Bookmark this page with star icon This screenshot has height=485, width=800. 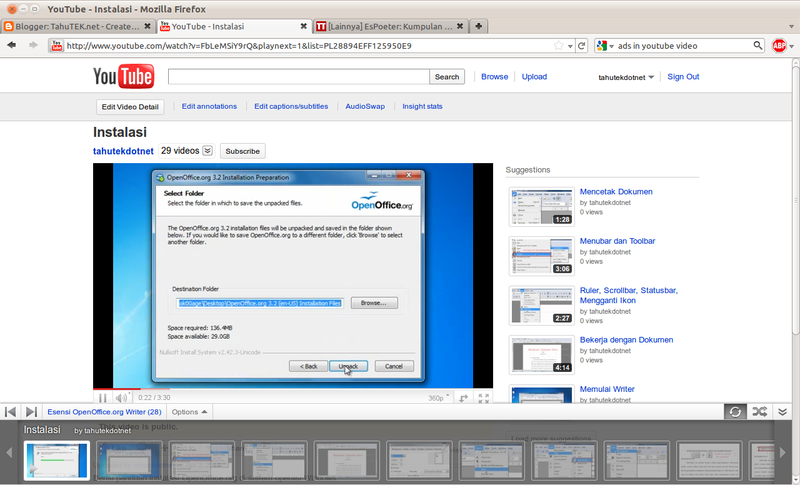click(x=558, y=45)
